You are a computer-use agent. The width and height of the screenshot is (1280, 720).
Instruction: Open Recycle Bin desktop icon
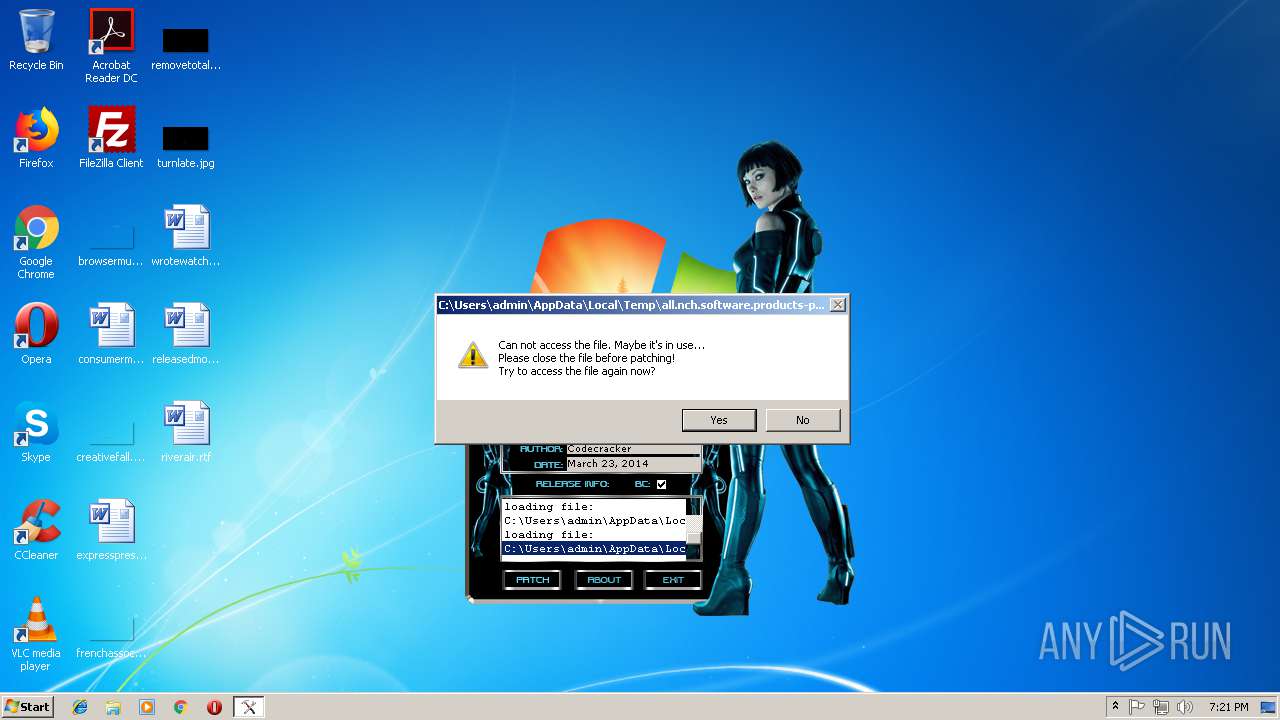pyautogui.click(x=36, y=40)
